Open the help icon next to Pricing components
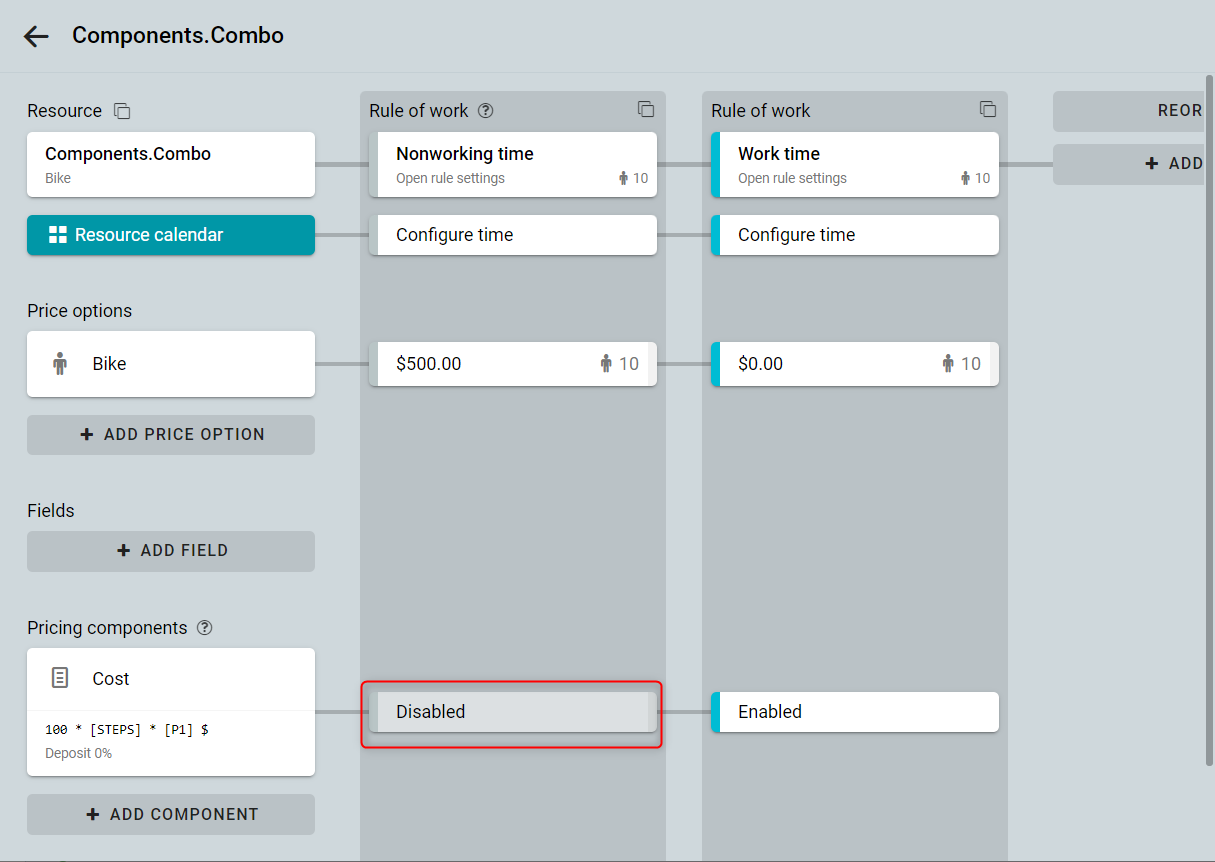Image resolution: width=1215 pixels, height=862 pixels. 205,628
